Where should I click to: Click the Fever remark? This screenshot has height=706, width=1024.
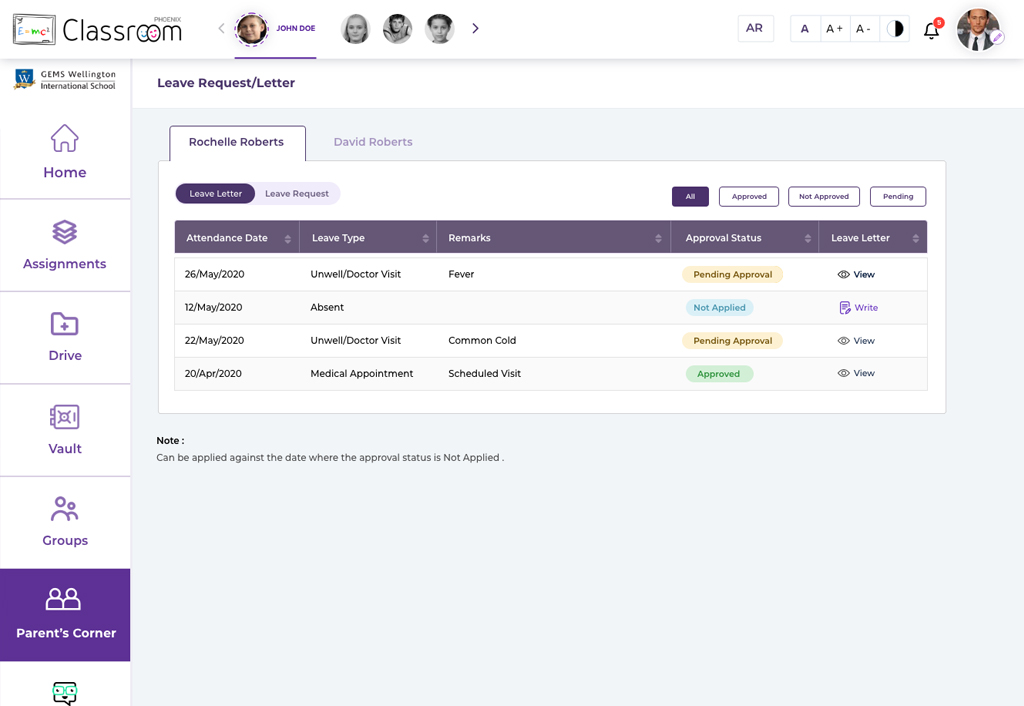(x=461, y=274)
